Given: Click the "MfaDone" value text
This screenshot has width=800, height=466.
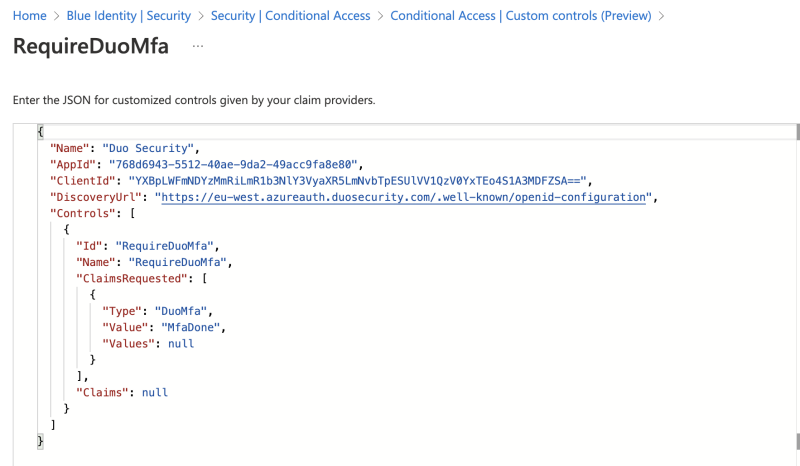Looking at the screenshot, I should pos(190,328).
